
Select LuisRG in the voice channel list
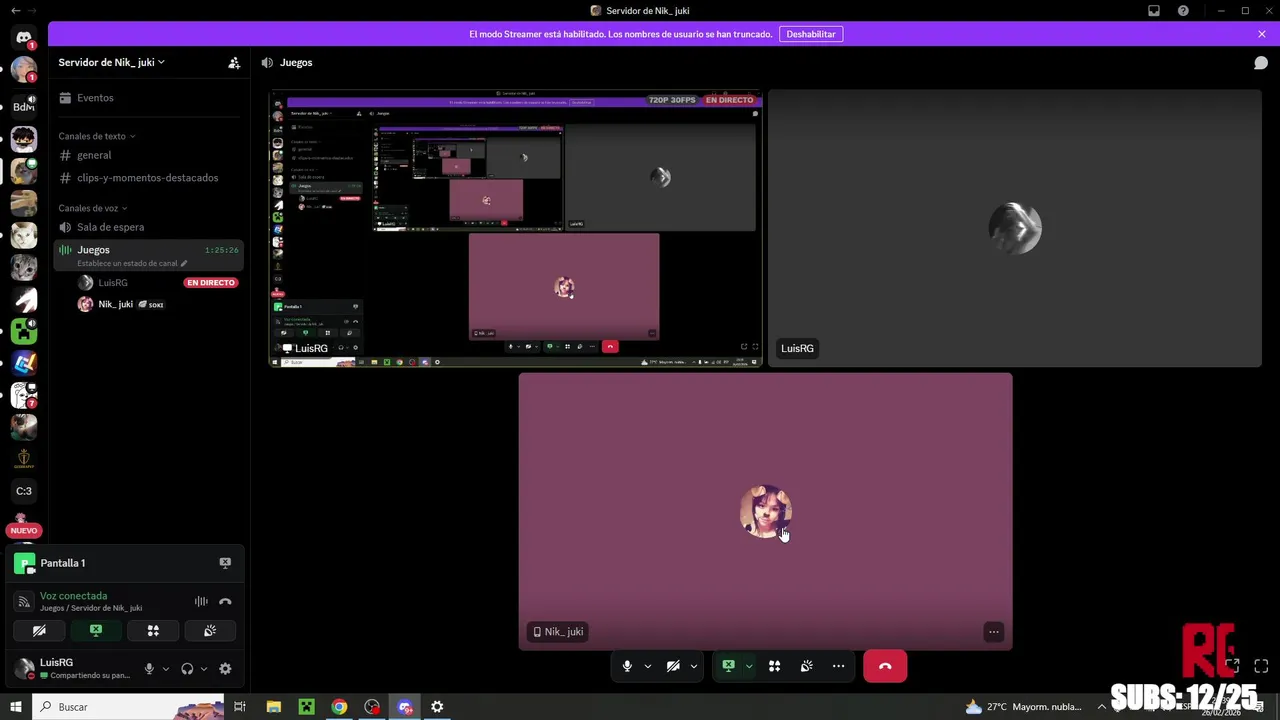click(158, 283)
